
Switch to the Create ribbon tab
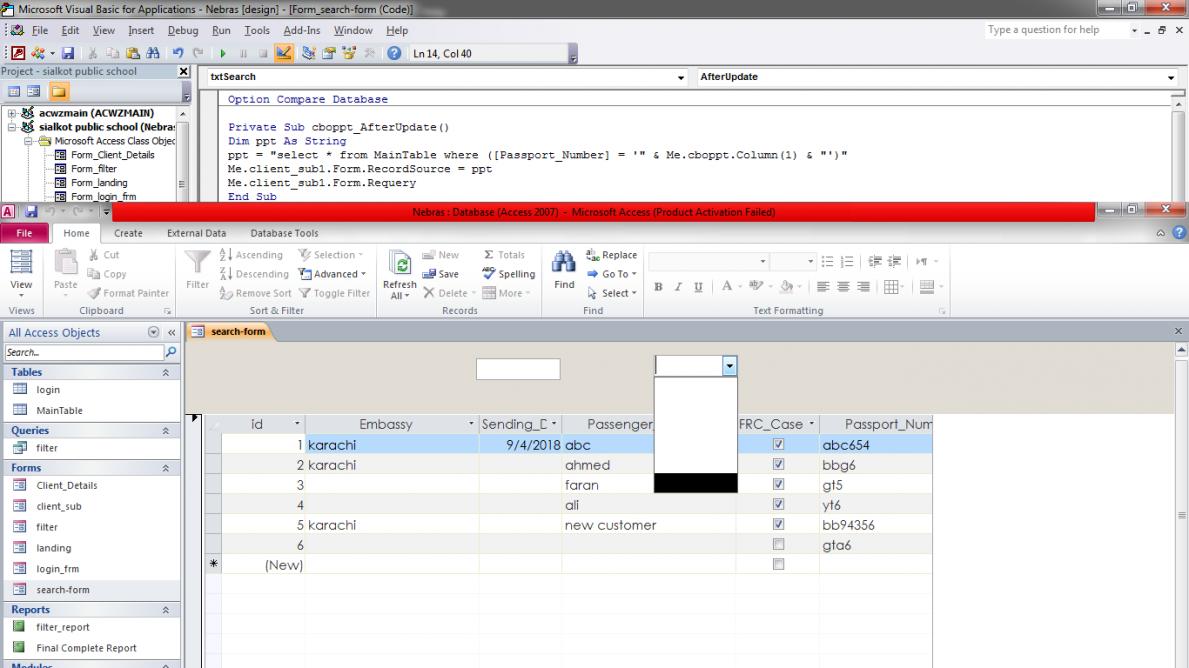[x=128, y=233]
